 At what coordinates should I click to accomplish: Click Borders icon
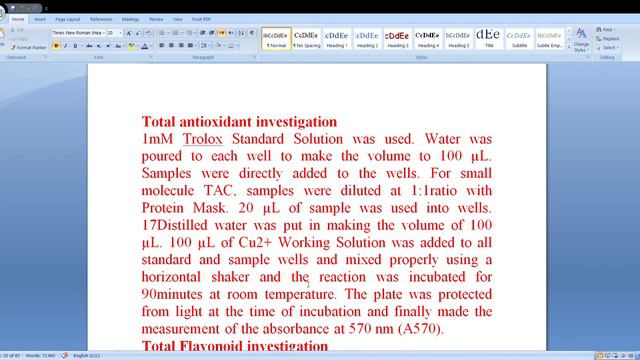click(x=231, y=45)
